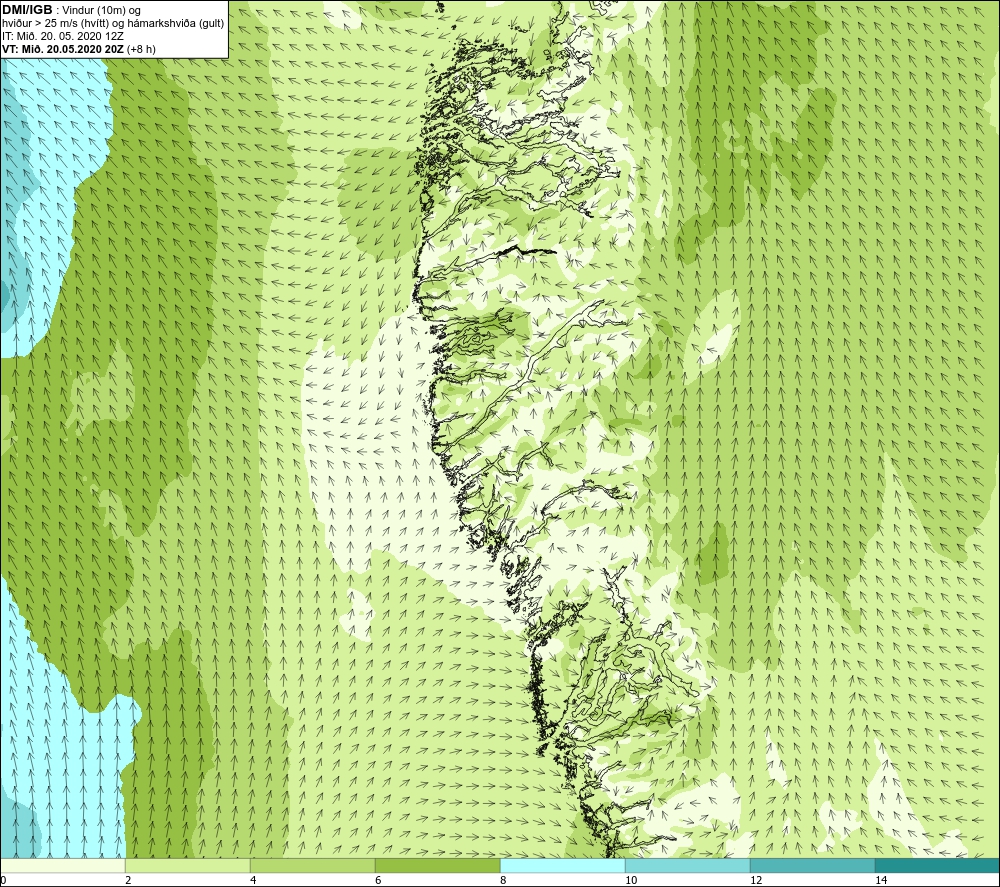Click the 0-2 m/s palest legend swatch
Image resolution: width=1000 pixels, height=887 pixels.
tap(62, 866)
